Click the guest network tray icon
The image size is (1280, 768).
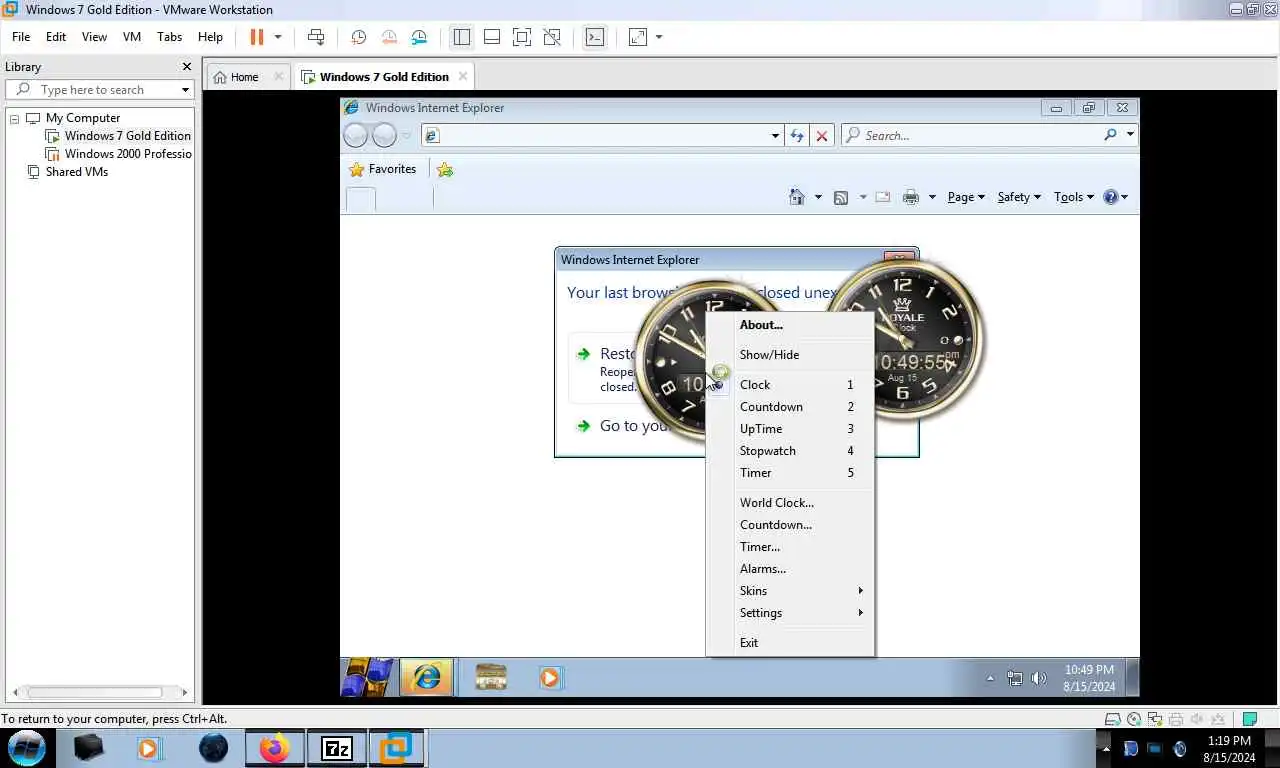tap(1014, 678)
